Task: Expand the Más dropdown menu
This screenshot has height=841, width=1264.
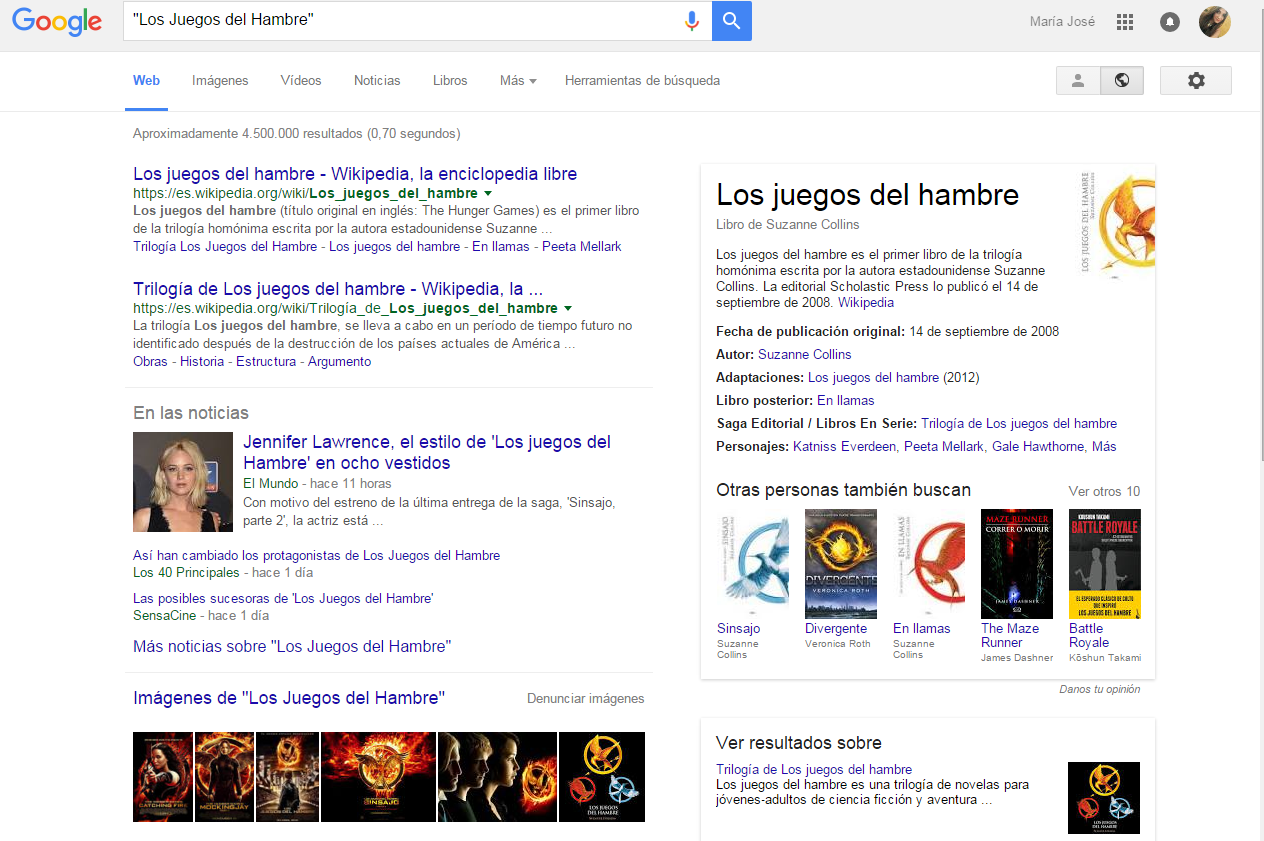Action: coord(518,81)
